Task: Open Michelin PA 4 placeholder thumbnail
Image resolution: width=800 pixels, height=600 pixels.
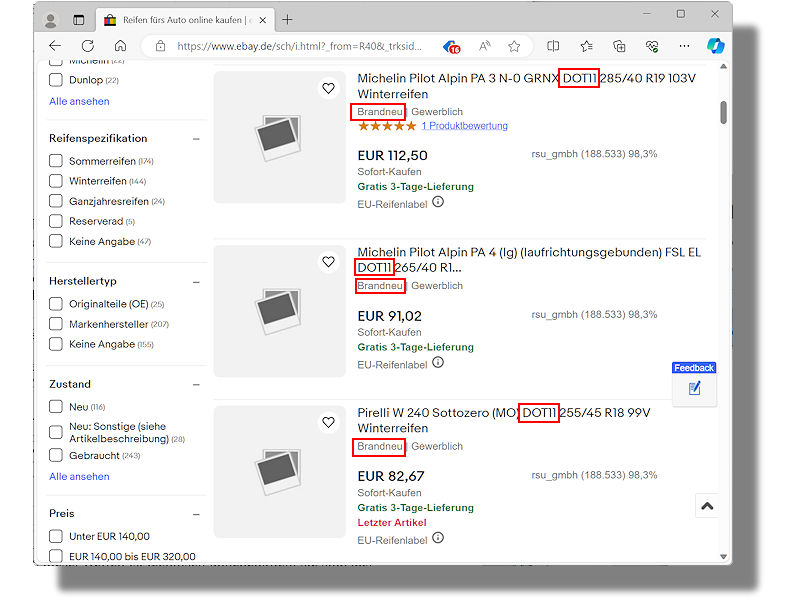Action: coord(280,311)
